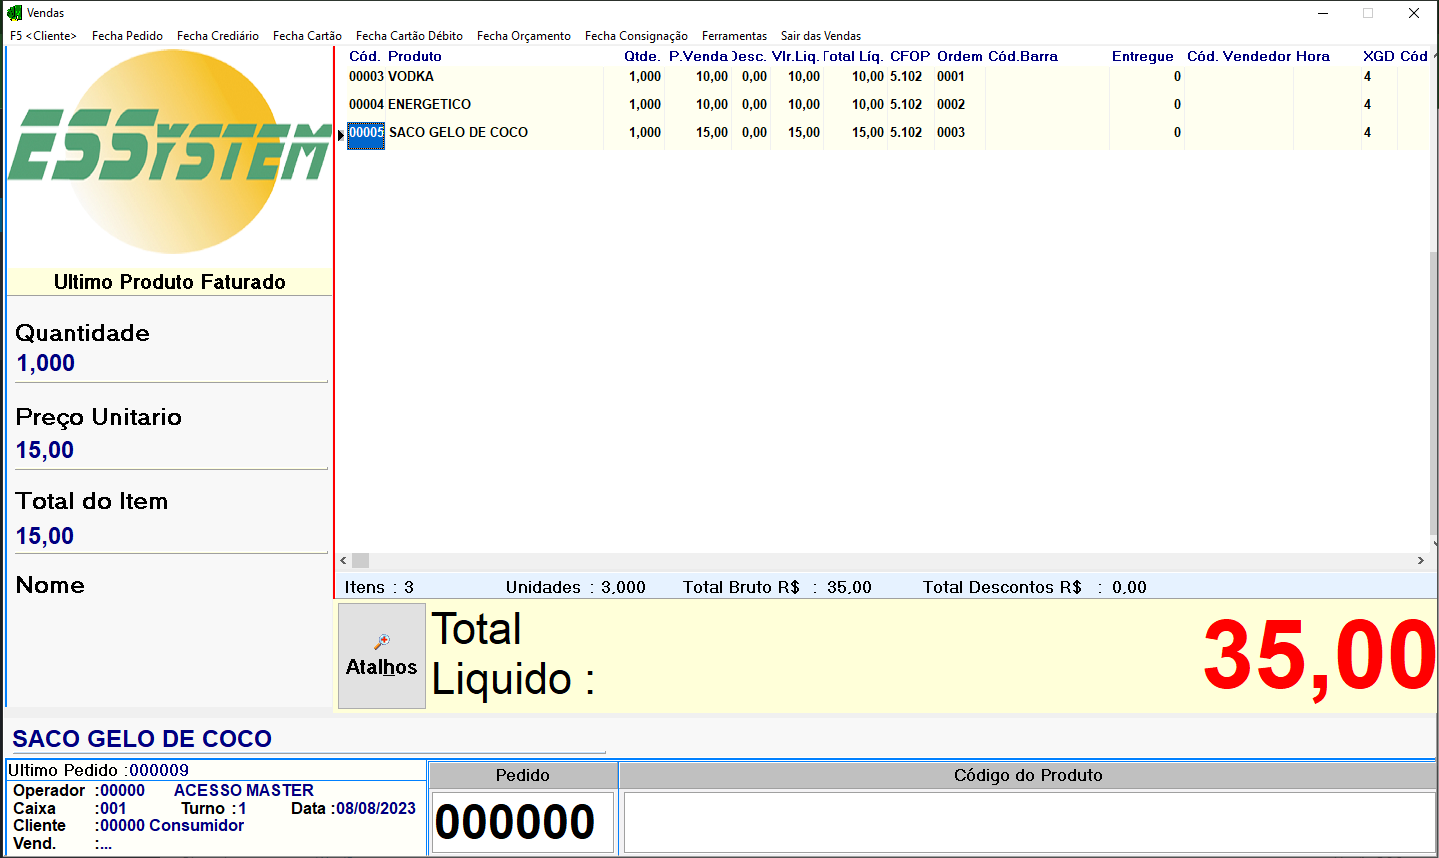The width and height of the screenshot is (1439, 858).
Task: Click the magnifier icon on the Atalhos button
Action: pos(382,641)
